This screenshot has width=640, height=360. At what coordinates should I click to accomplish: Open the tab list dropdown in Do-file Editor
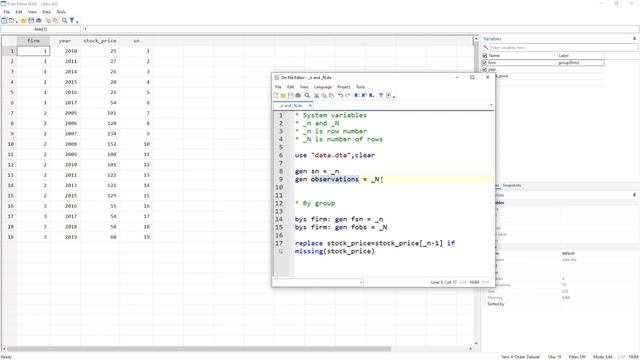click(x=491, y=106)
